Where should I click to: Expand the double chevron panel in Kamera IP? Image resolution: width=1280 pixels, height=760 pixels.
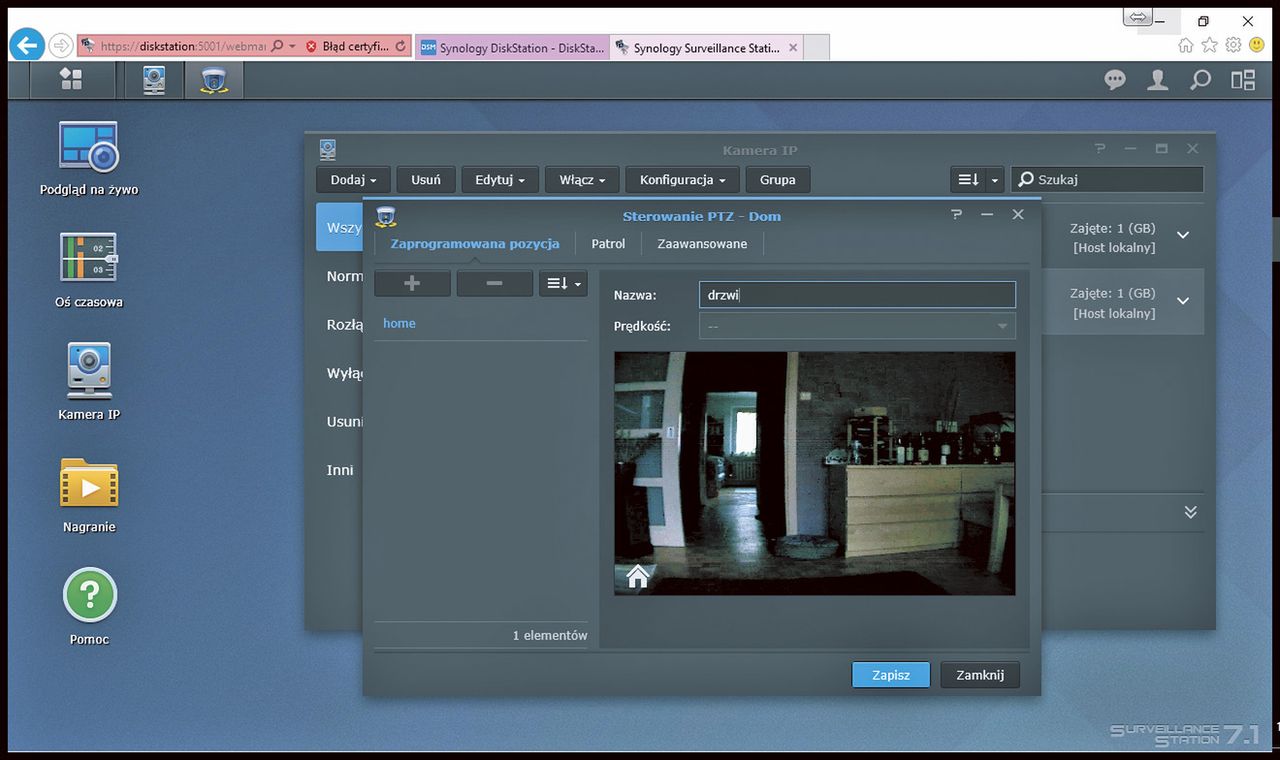click(x=1190, y=511)
